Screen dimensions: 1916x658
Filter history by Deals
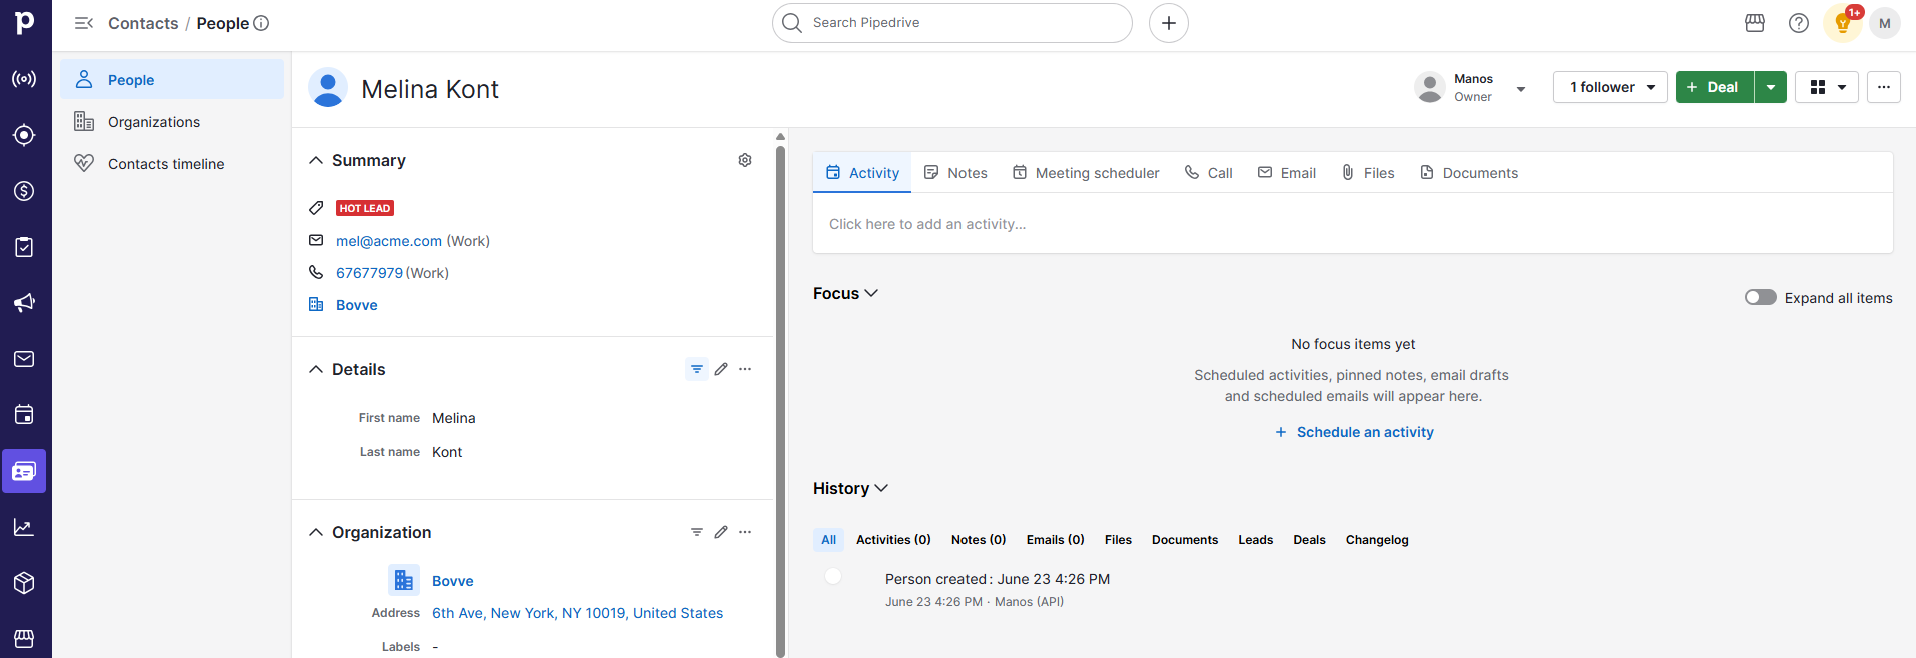[1309, 540]
